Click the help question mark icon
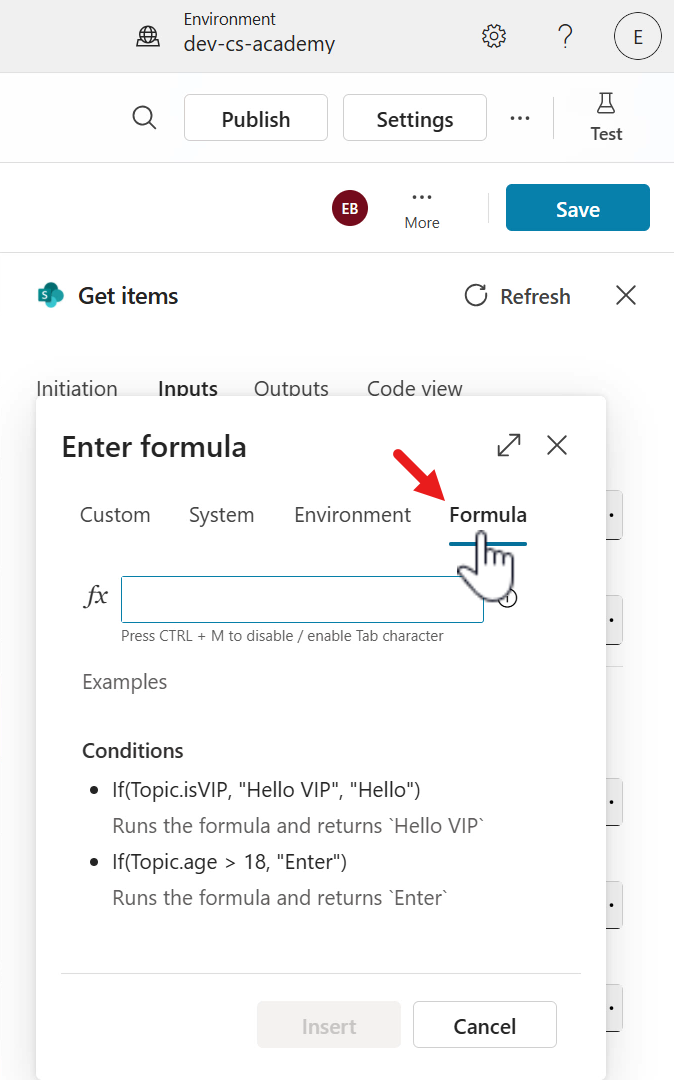 tap(565, 36)
